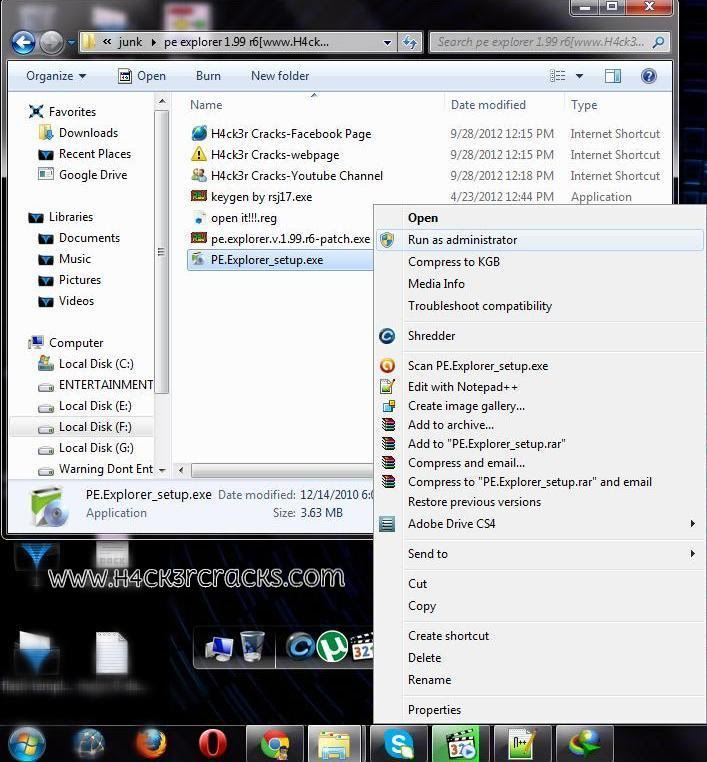This screenshot has height=762, width=707.
Task: Click navigation pane scroll up arrow
Action: [162, 102]
